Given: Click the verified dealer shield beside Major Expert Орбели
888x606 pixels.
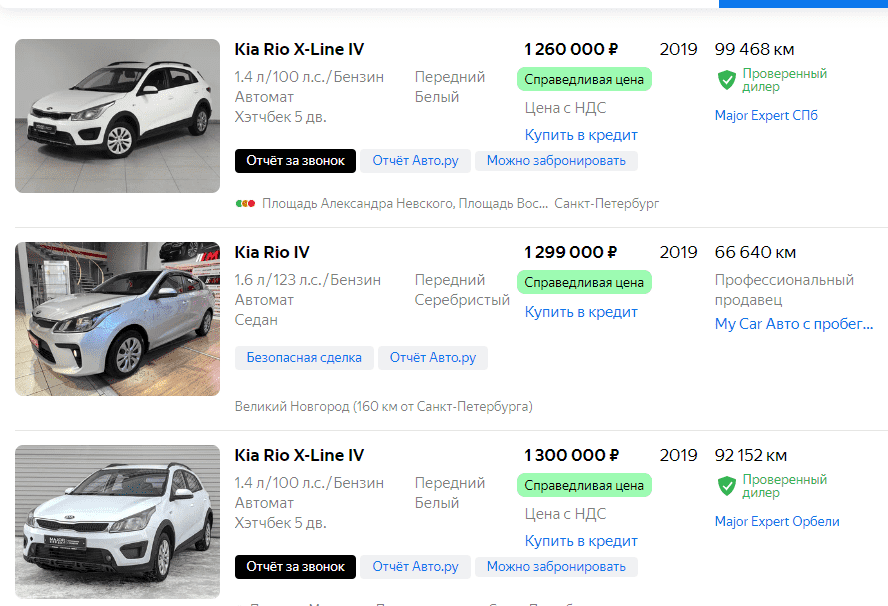Looking at the screenshot, I should click(x=727, y=486).
